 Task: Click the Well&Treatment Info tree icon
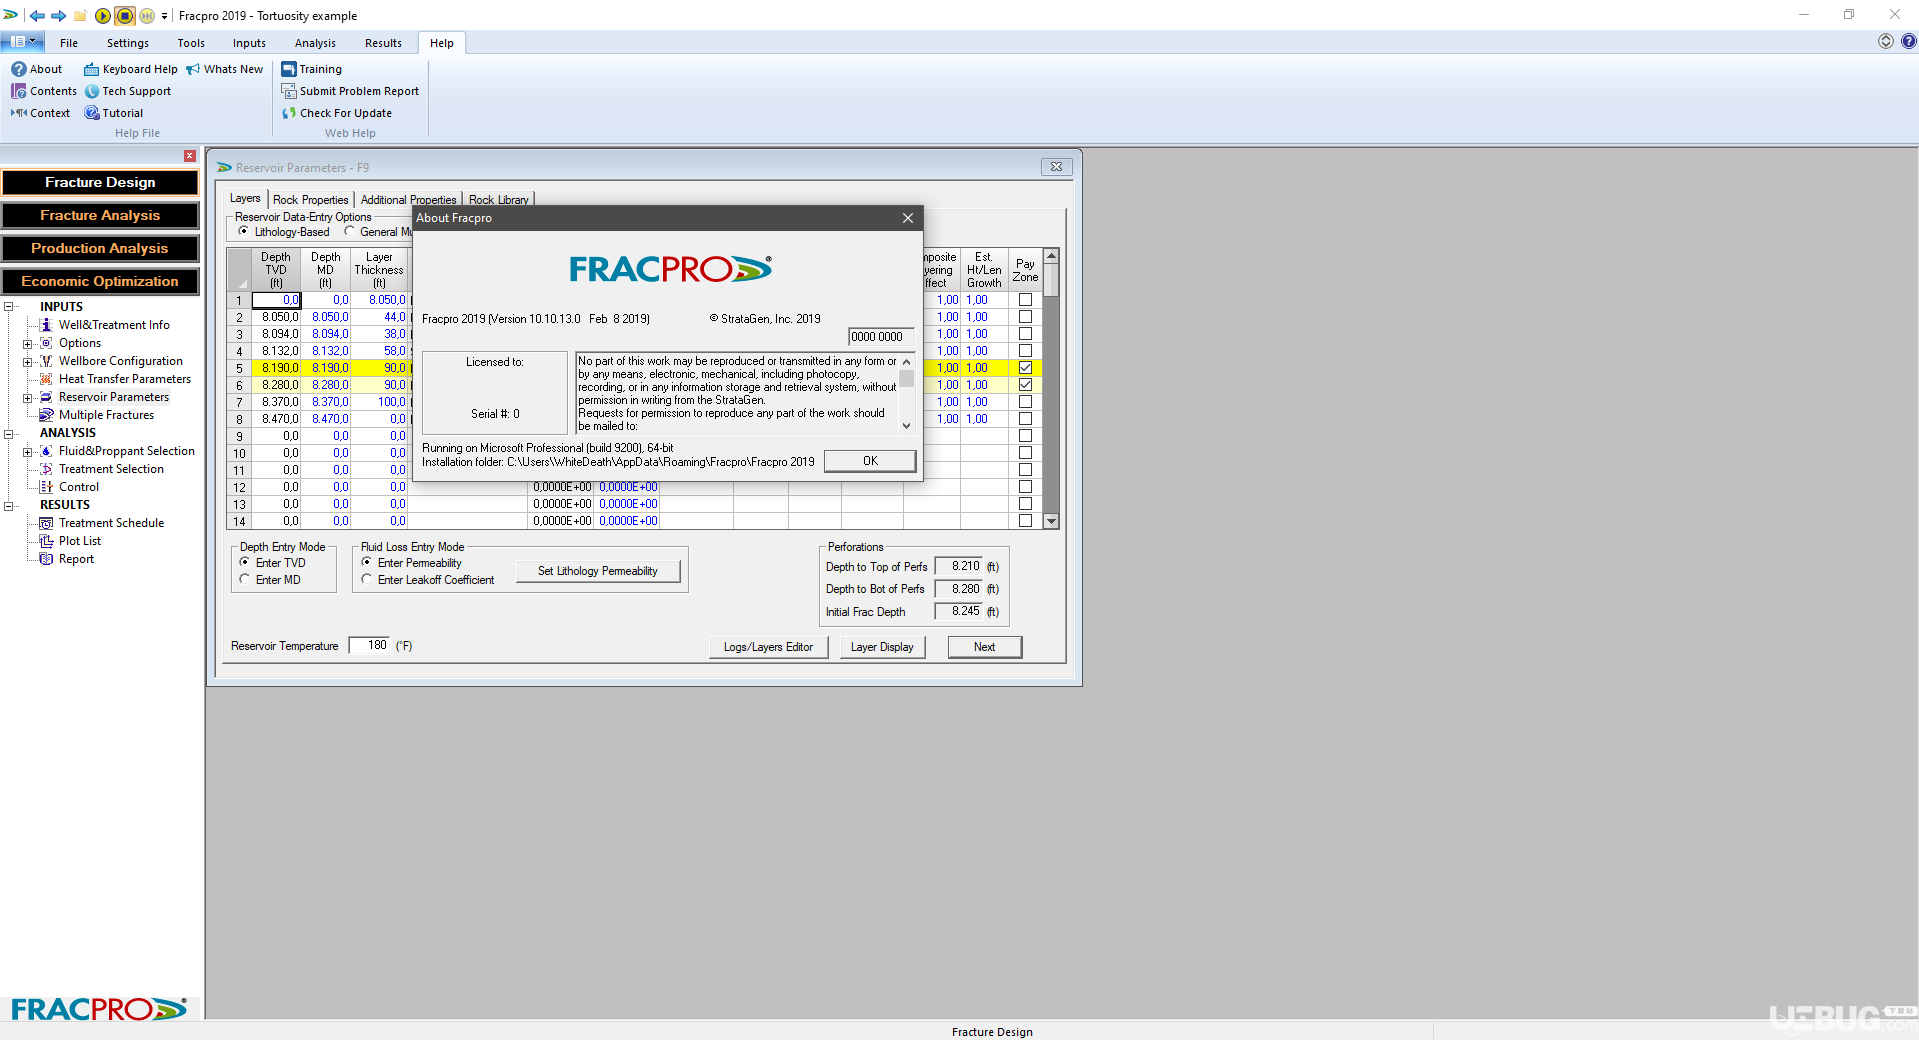(46, 325)
